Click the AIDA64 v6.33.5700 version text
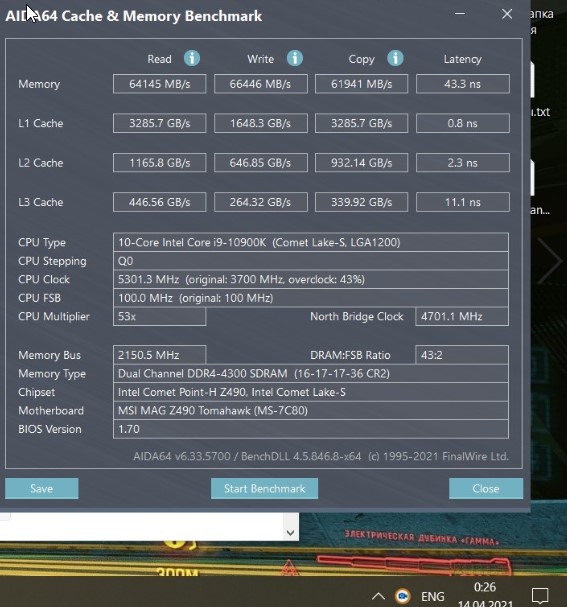 point(321,456)
